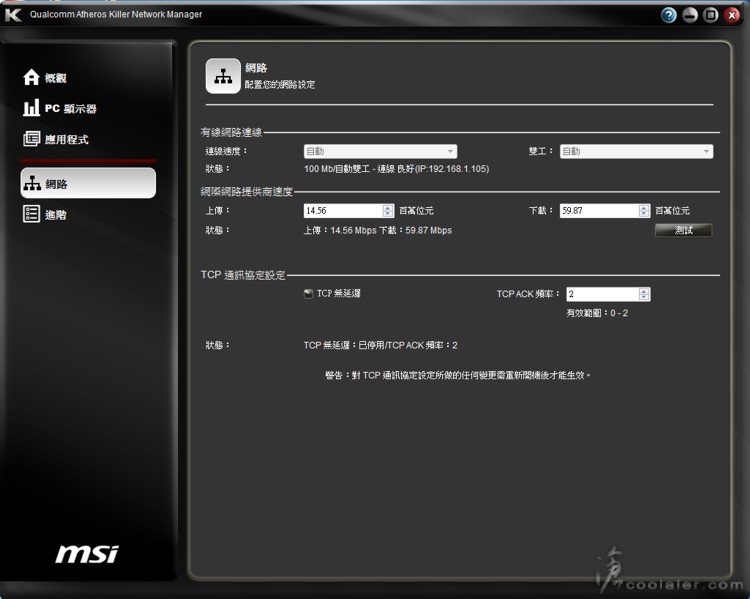Viewport: 750px width, 599px height.
Task: Click the status text 100 Mb/自動雙工
Action: click(397, 169)
